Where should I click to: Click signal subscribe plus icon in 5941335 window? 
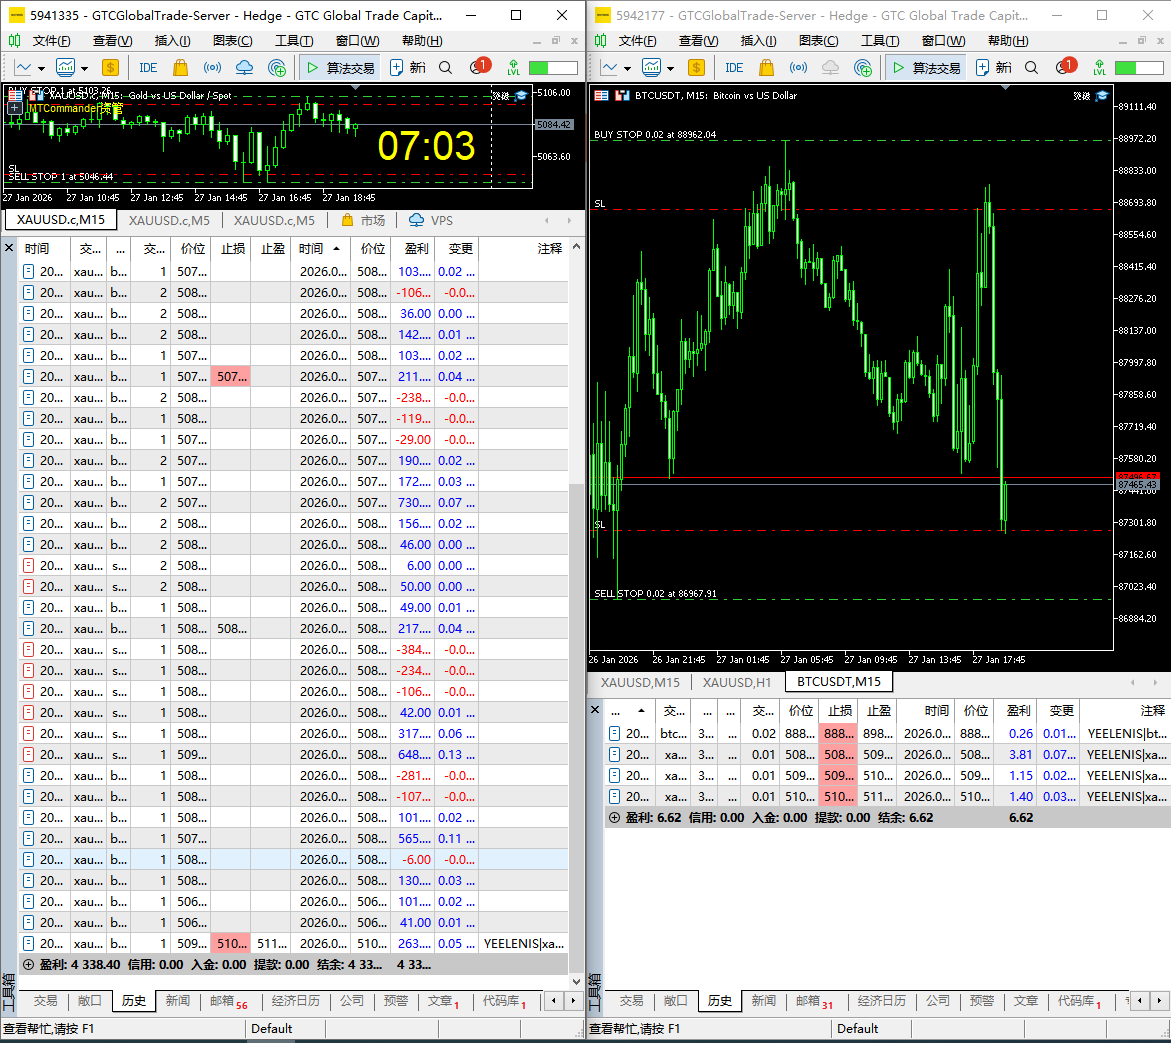point(277,68)
